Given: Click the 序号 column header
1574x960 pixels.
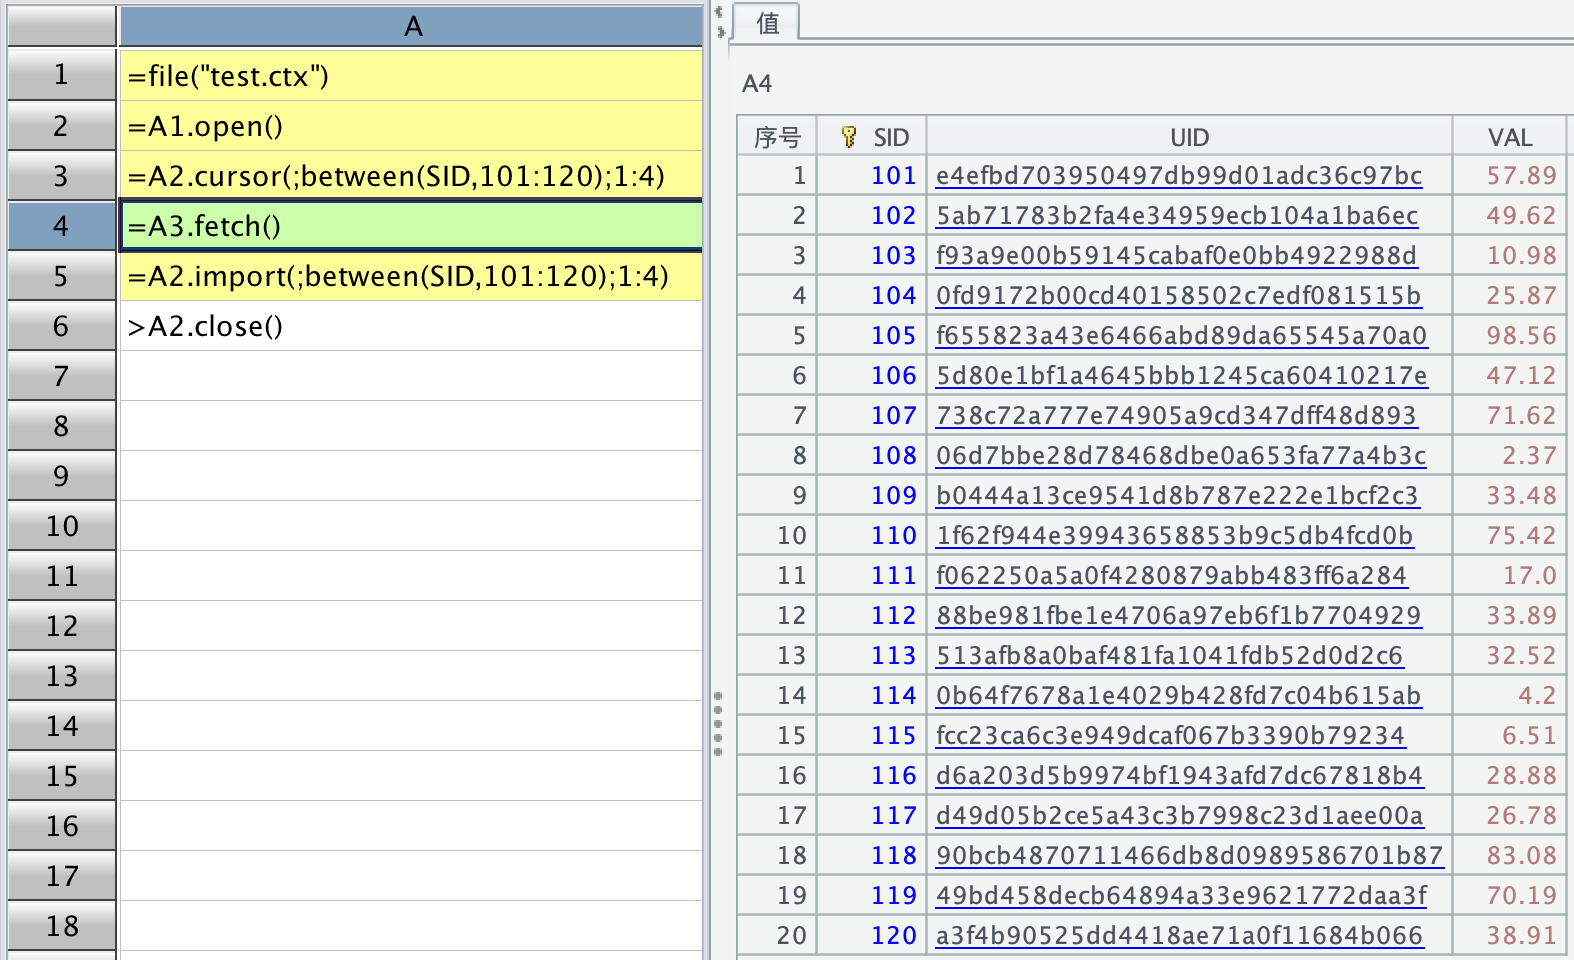Looking at the screenshot, I should 777,137.
